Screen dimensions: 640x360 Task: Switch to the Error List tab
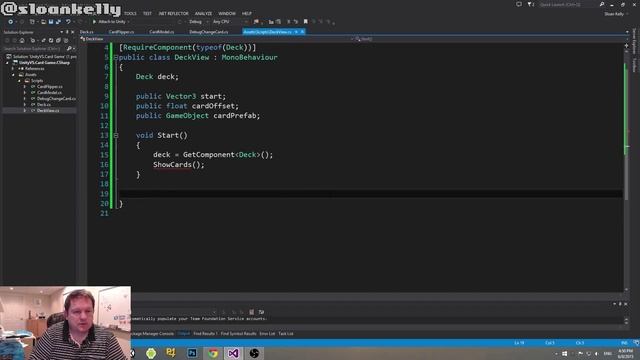[x=267, y=334]
